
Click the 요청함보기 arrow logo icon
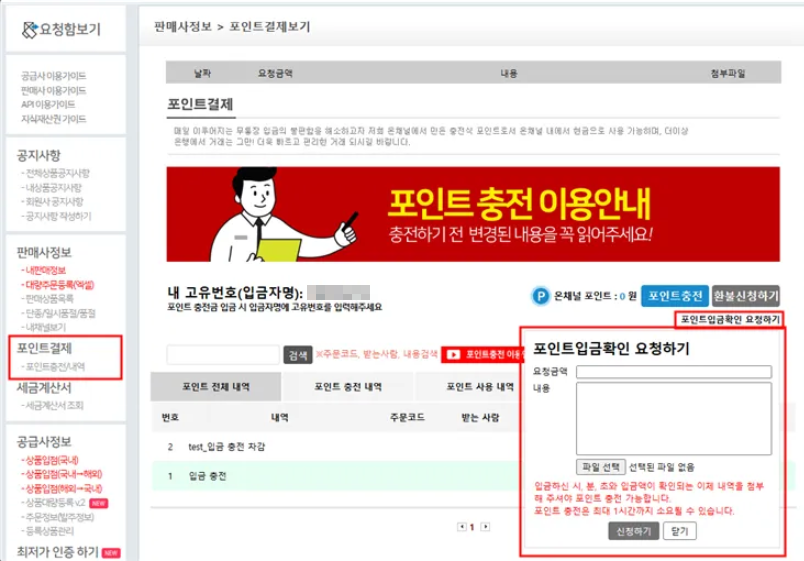pos(30,30)
